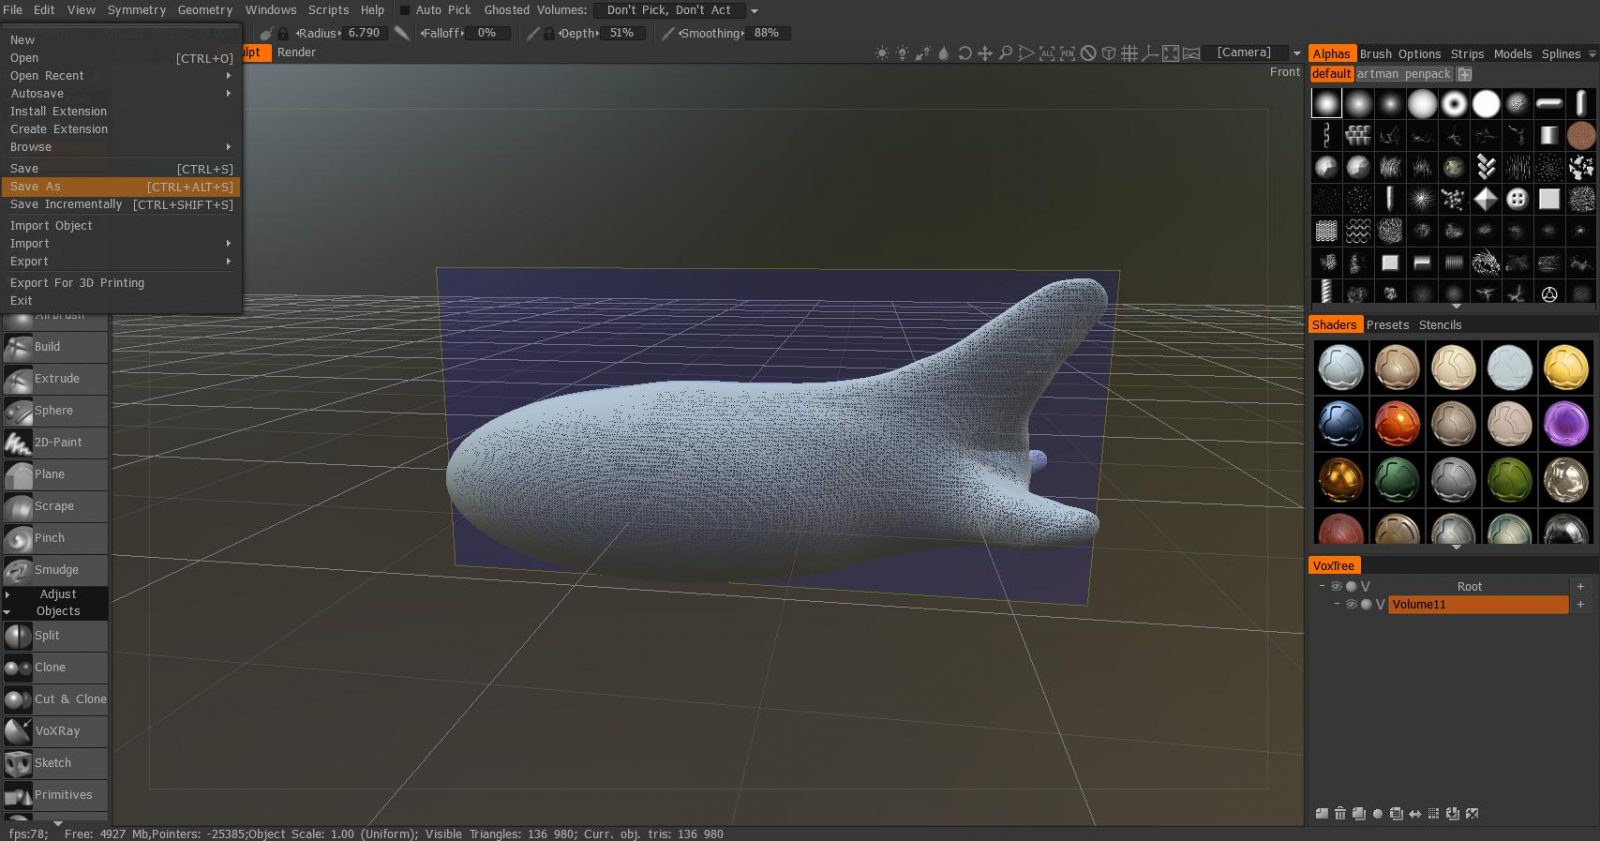Open the VoXRay tool
Screen dimensions: 1600x841
[x=55, y=732]
